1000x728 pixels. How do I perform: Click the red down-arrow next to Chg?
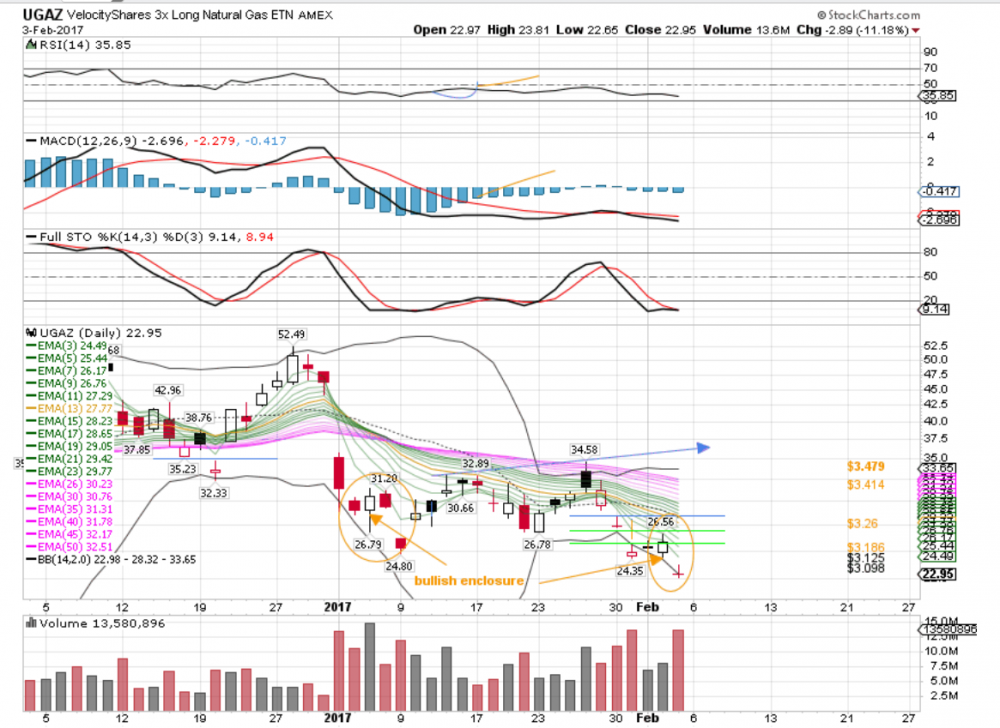(x=916, y=31)
